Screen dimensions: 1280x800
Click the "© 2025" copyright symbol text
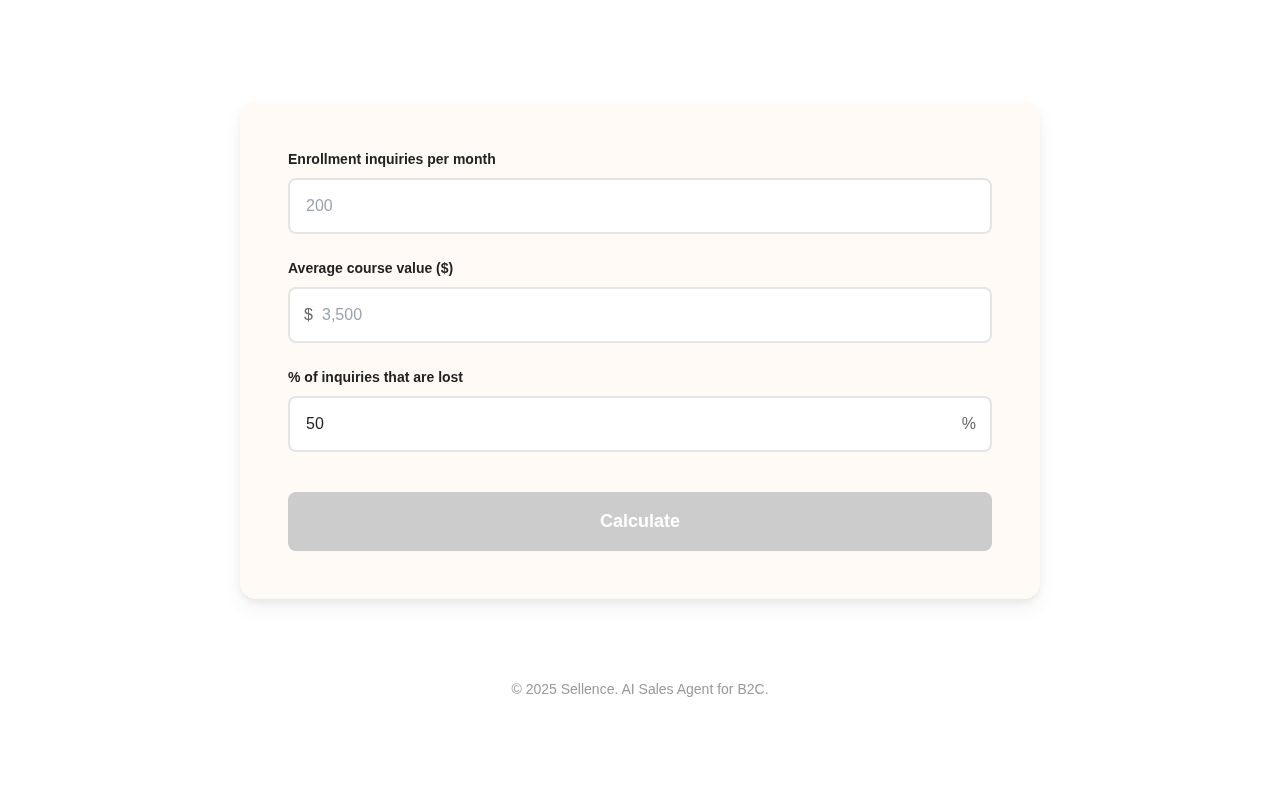pos(534,689)
